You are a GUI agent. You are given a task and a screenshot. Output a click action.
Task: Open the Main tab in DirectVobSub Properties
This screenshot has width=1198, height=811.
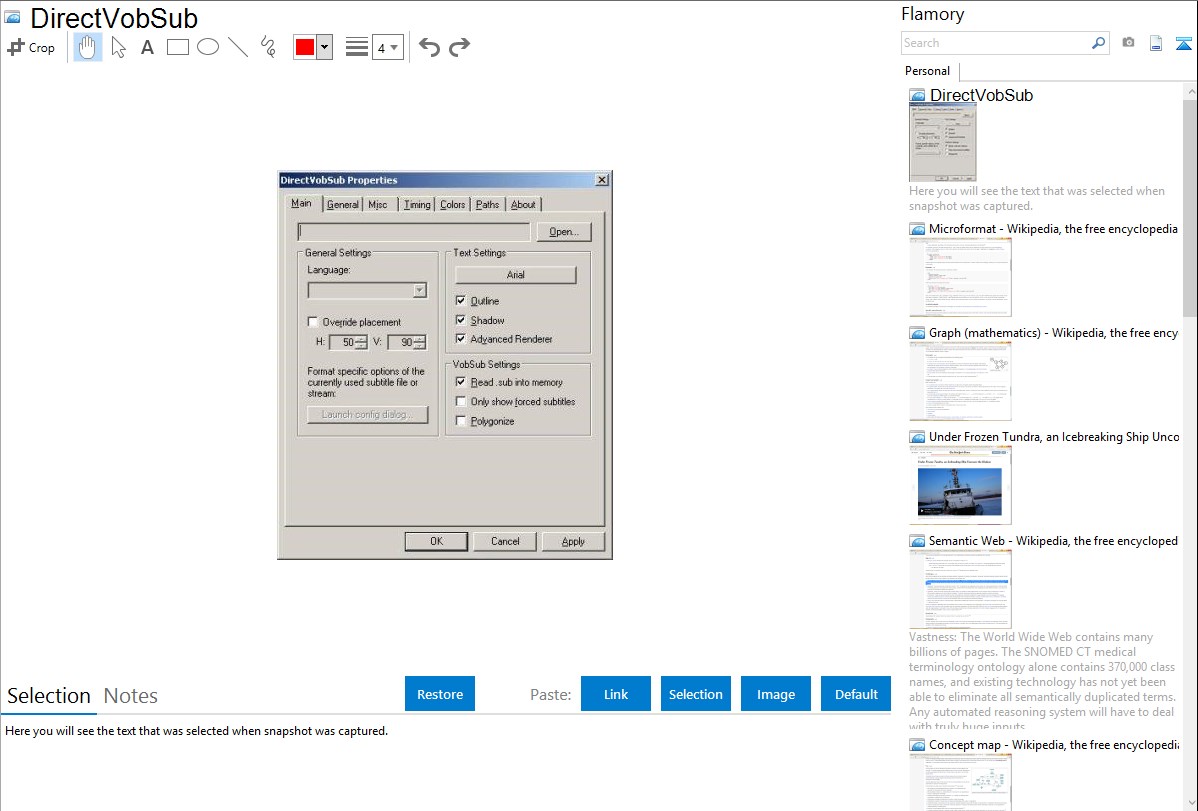pyautogui.click(x=302, y=203)
